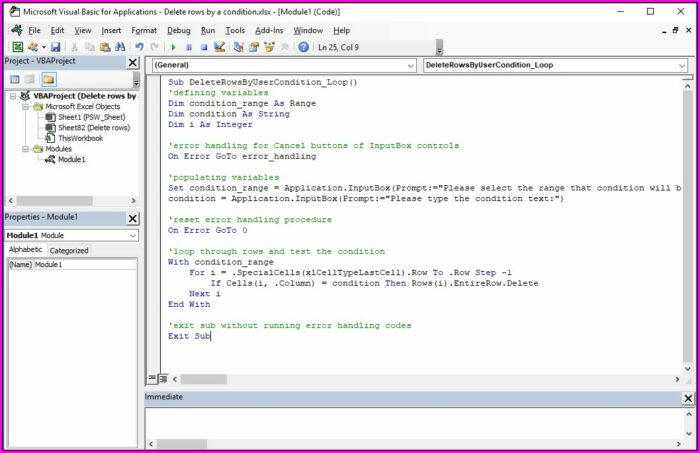Image resolution: width=700 pixels, height=453 pixels.
Task: Switch to the Categorized properties tab
Action: point(69,250)
